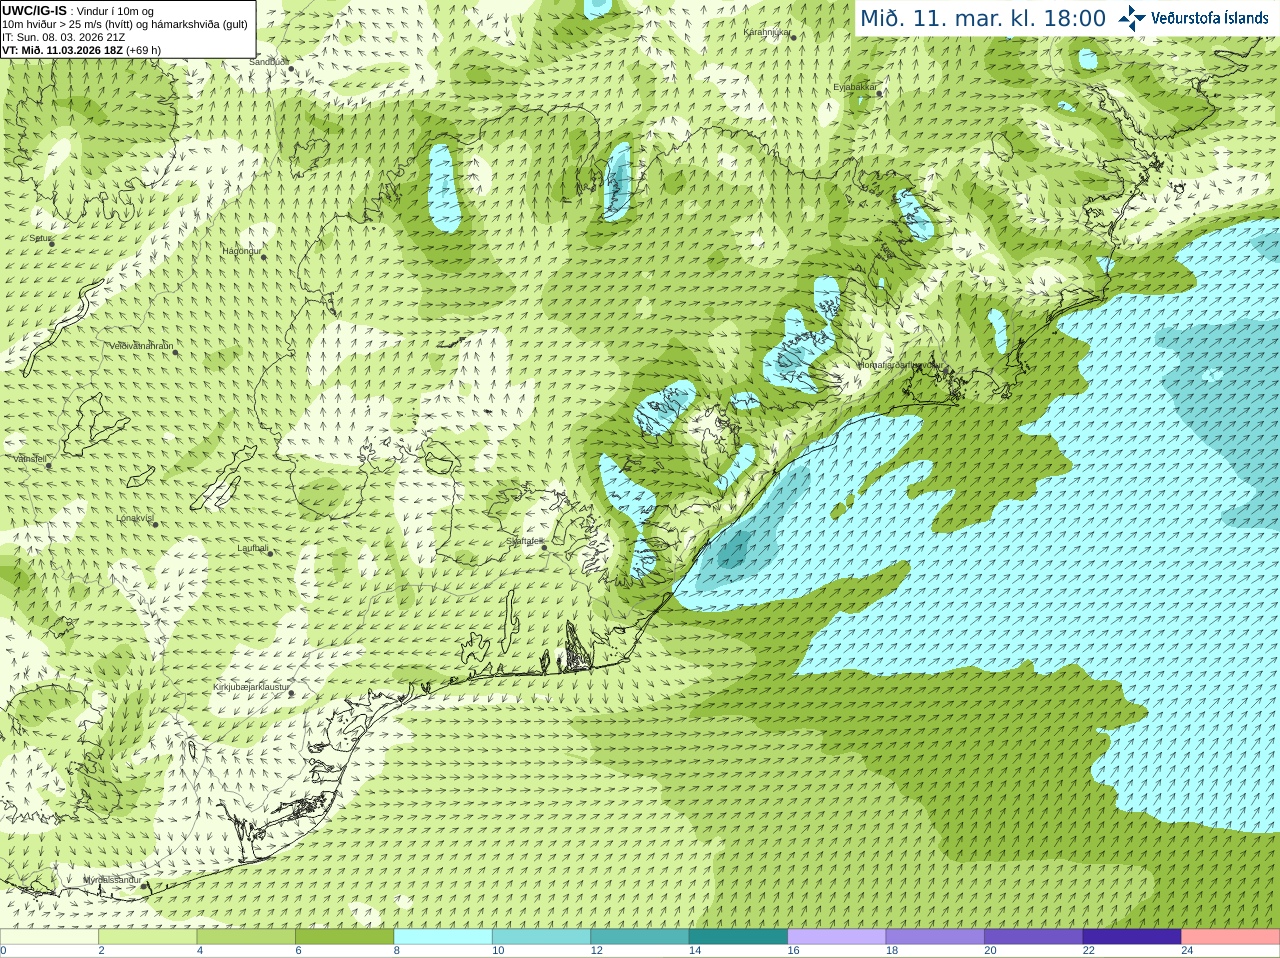Click the 16–18 m/s lavender legend swatch
The width and height of the screenshot is (1280, 958).
pyautogui.click(x=837, y=937)
